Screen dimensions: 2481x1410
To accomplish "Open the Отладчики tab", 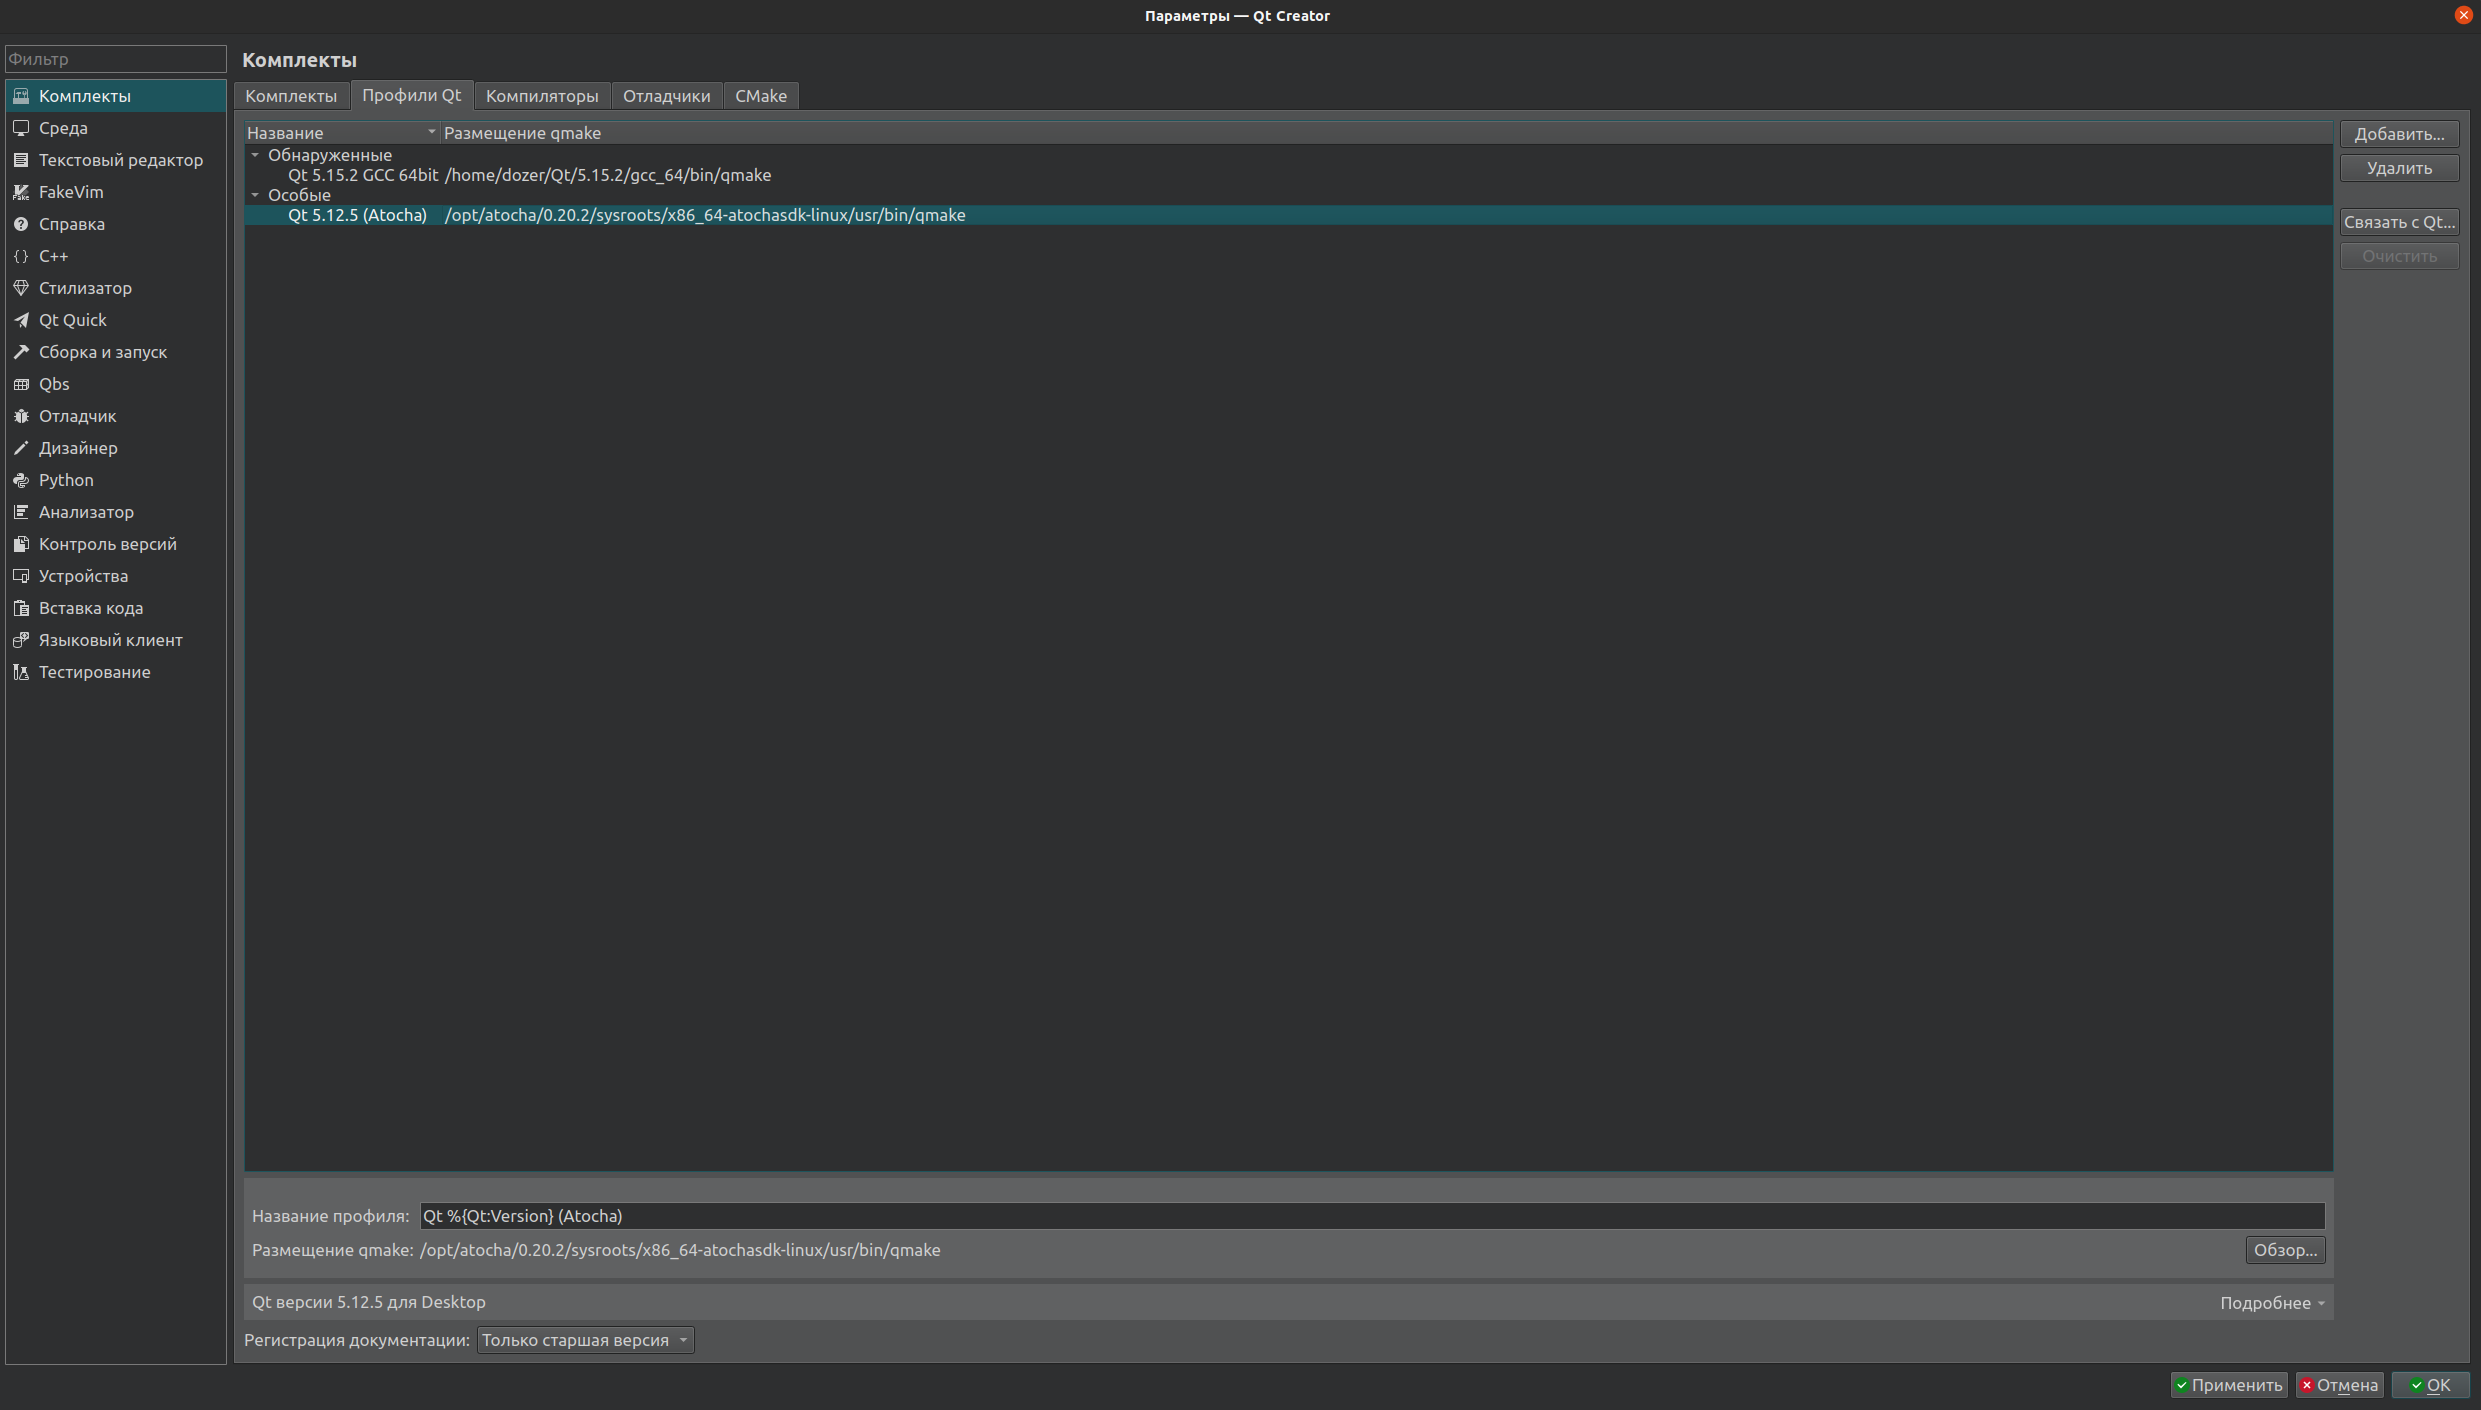I will pos(666,96).
